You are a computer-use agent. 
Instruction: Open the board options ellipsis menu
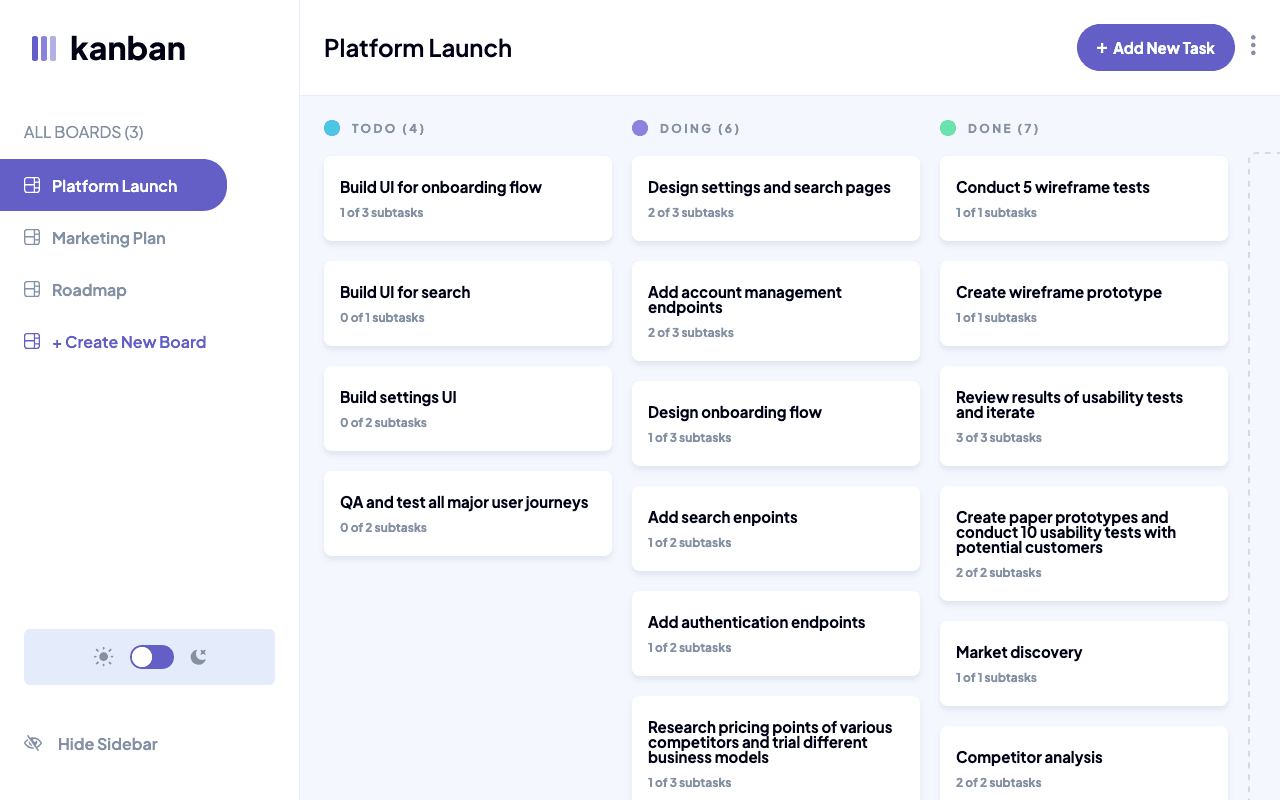(x=1253, y=45)
